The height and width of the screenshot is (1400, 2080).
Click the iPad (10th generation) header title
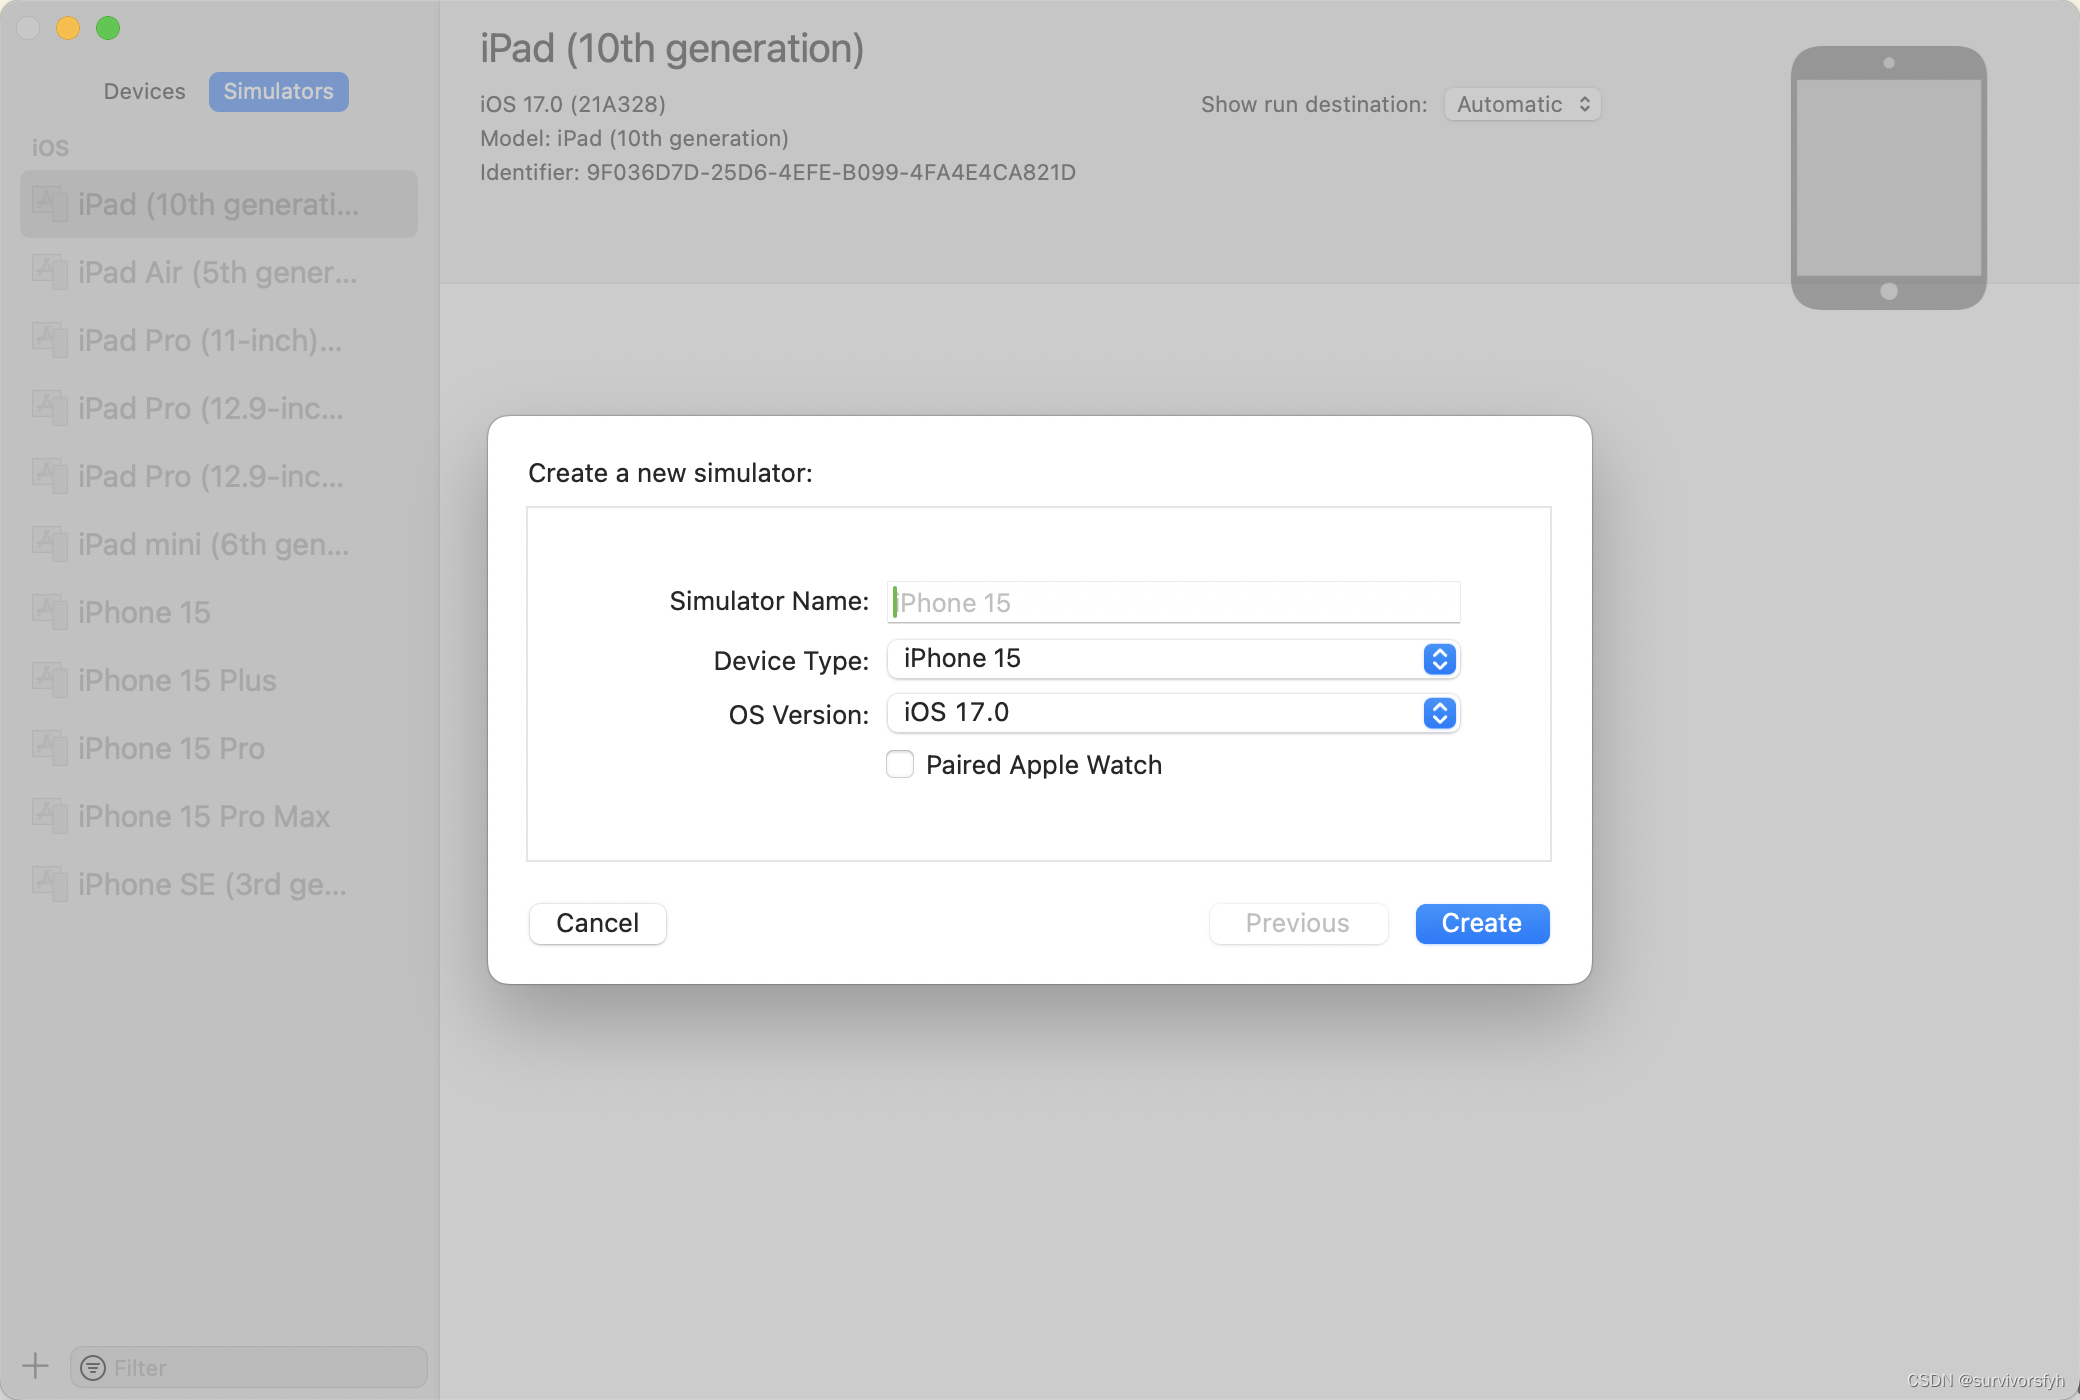click(672, 48)
